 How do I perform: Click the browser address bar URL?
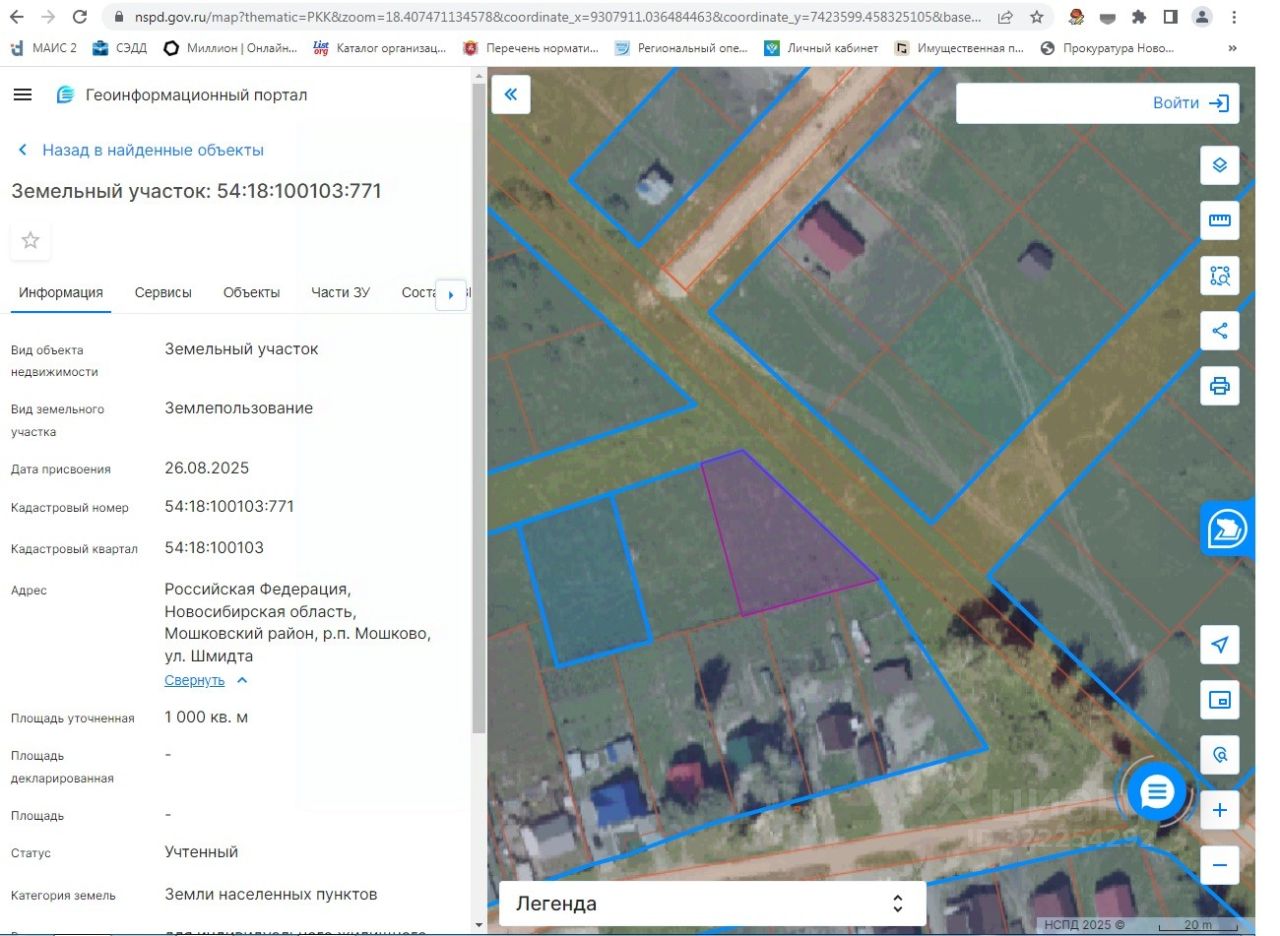559,17
